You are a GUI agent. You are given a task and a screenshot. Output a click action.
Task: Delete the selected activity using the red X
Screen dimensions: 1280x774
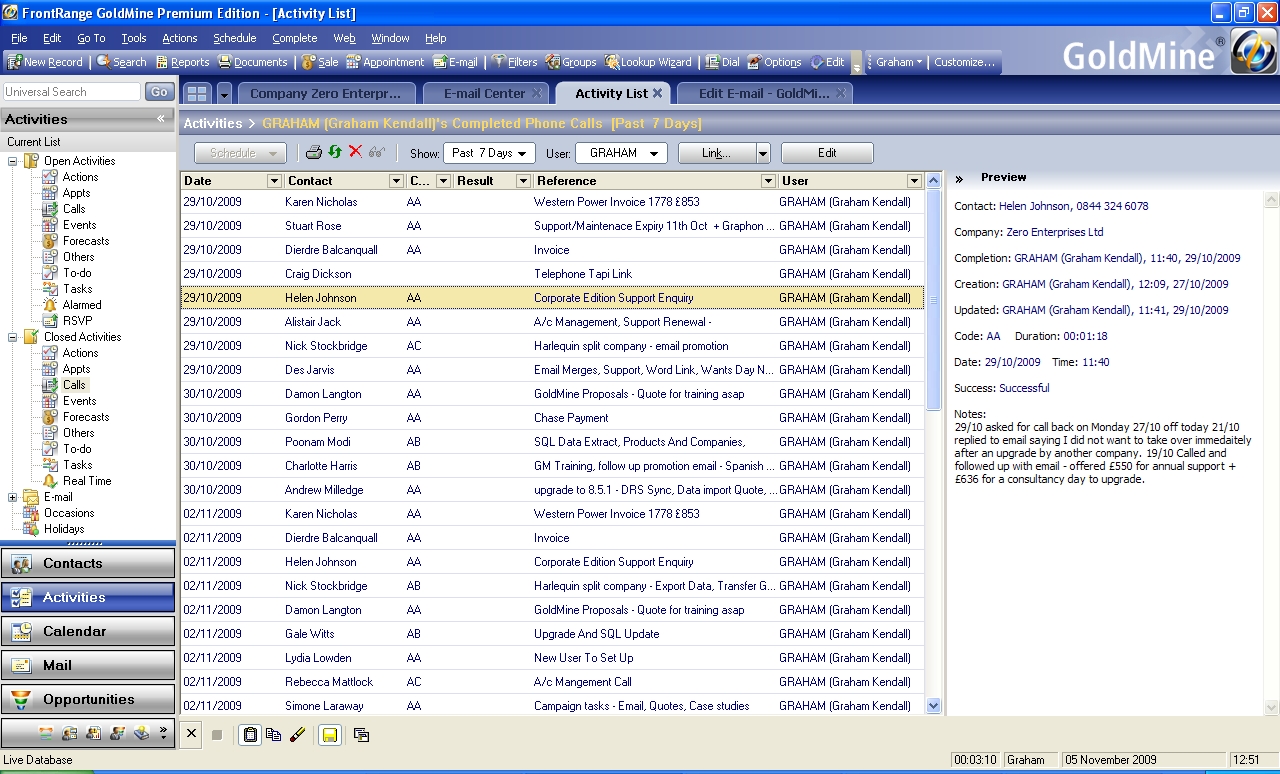pyautogui.click(x=355, y=152)
